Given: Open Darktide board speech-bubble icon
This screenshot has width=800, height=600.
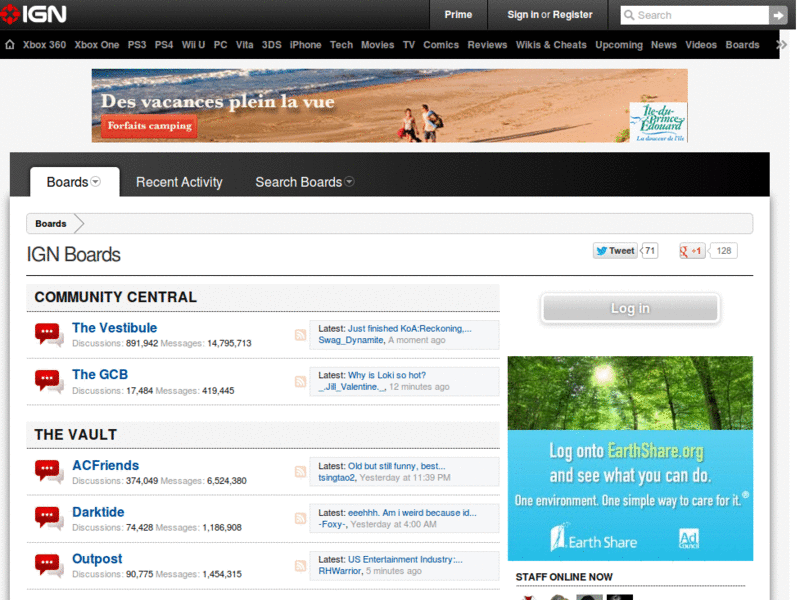Looking at the screenshot, I should (48, 519).
